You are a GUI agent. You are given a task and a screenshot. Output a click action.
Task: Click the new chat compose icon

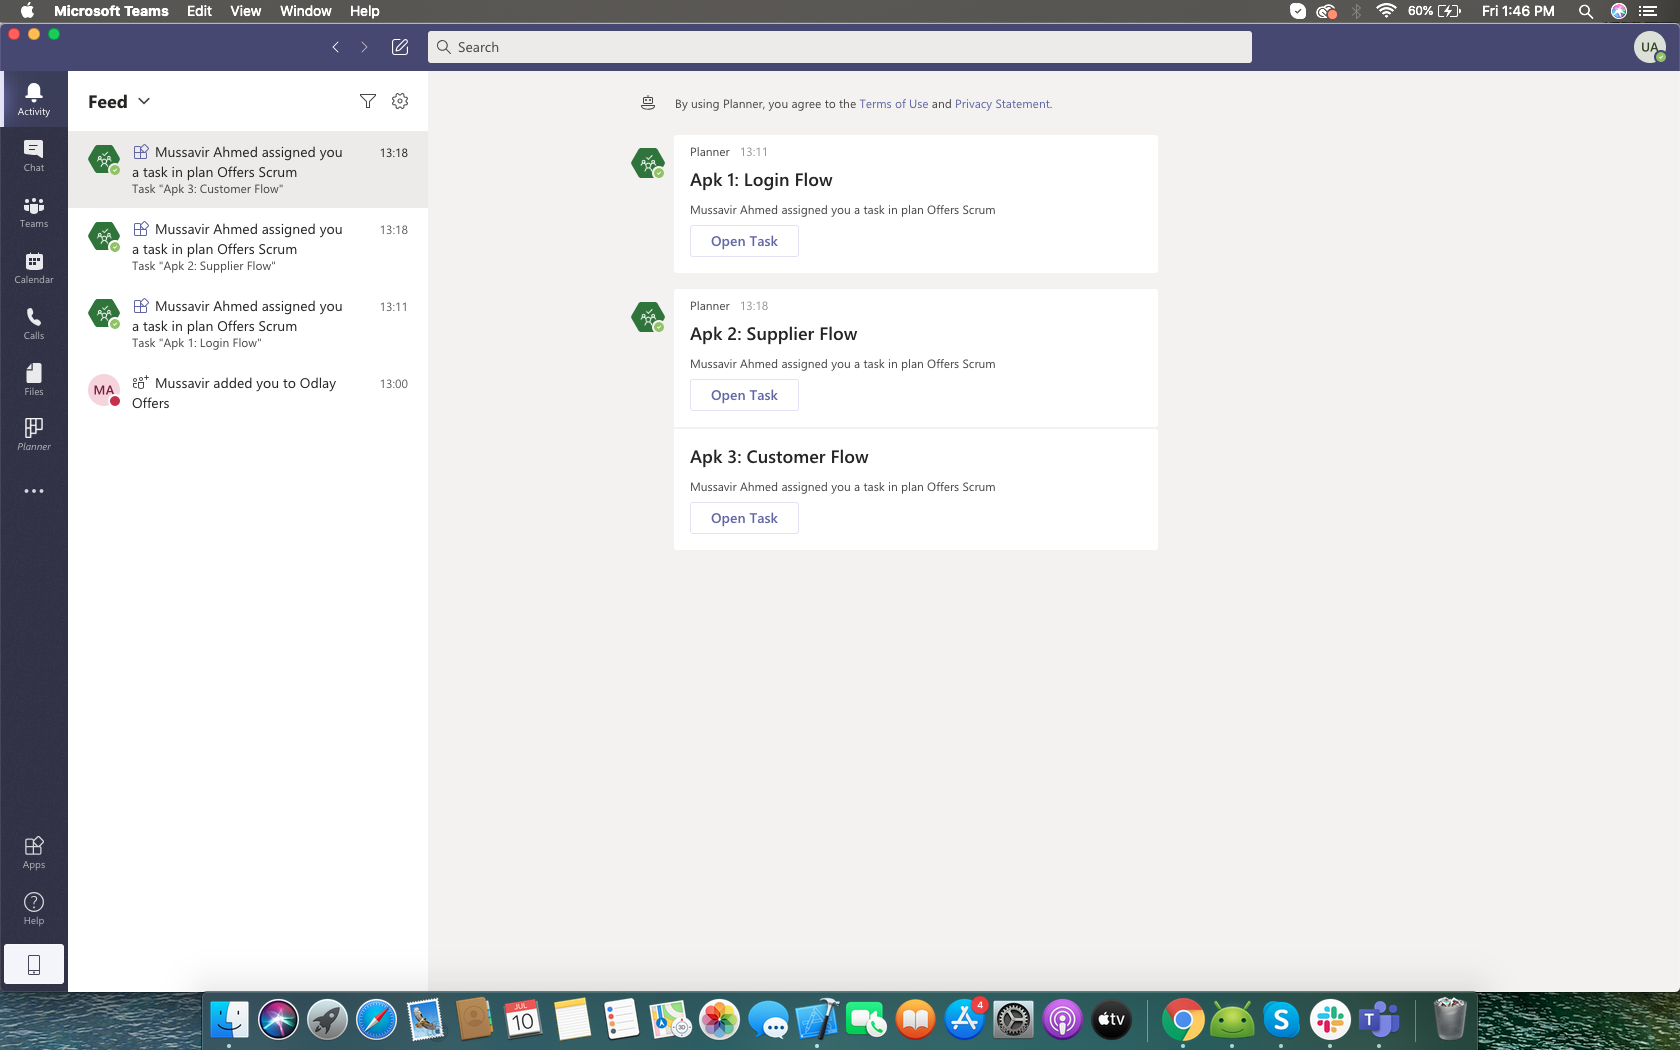[400, 47]
